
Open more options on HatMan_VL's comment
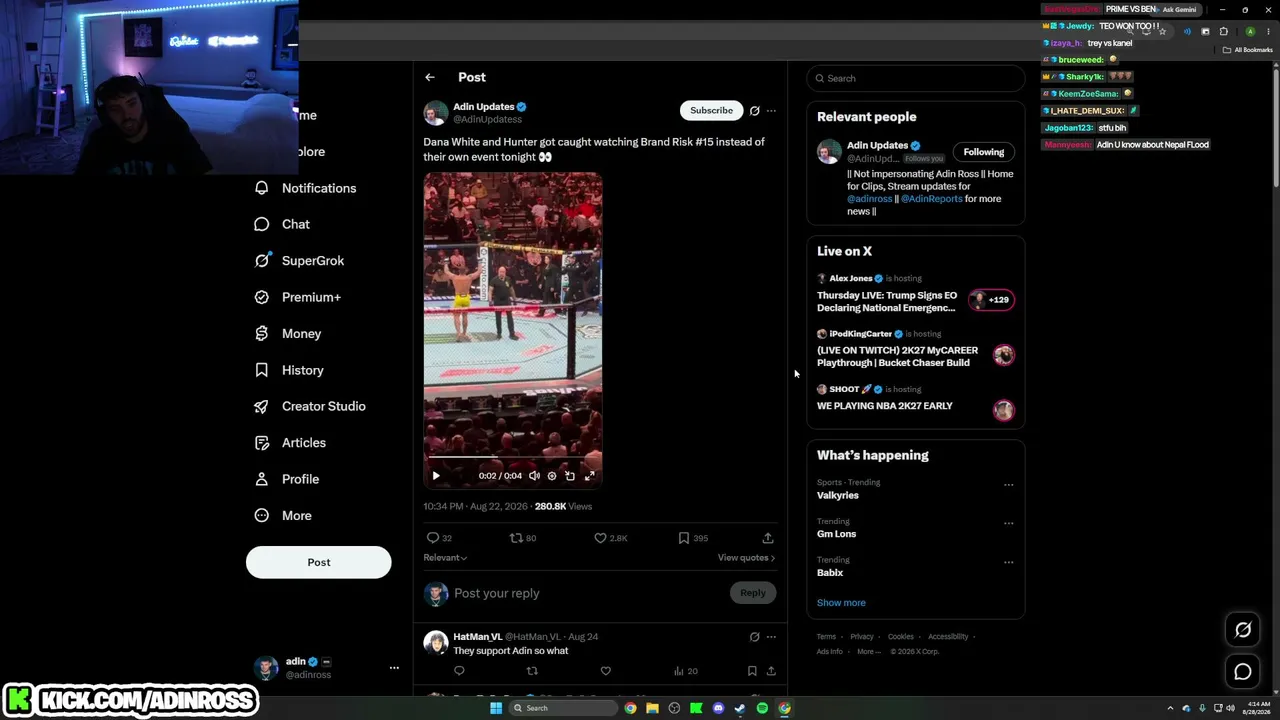pyautogui.click(x=771, y=637)
